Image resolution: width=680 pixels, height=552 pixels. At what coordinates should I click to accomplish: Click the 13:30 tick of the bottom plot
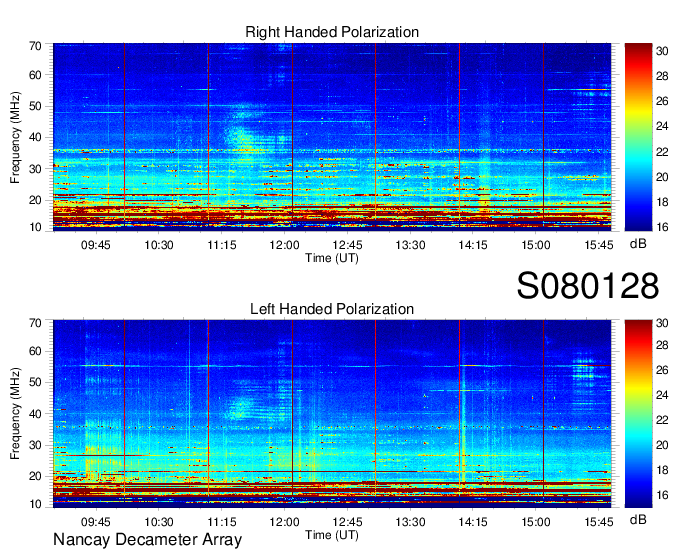pyautogui.click(x=410, y=522)
